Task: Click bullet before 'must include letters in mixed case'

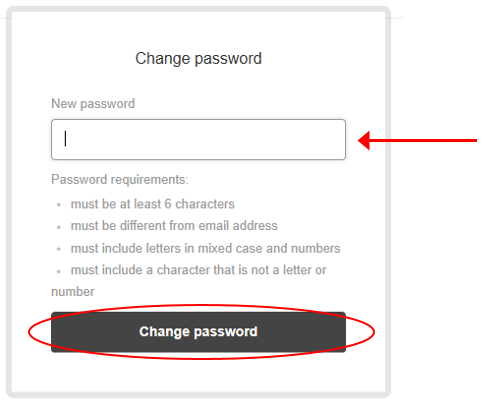Action: click(59, 249)
